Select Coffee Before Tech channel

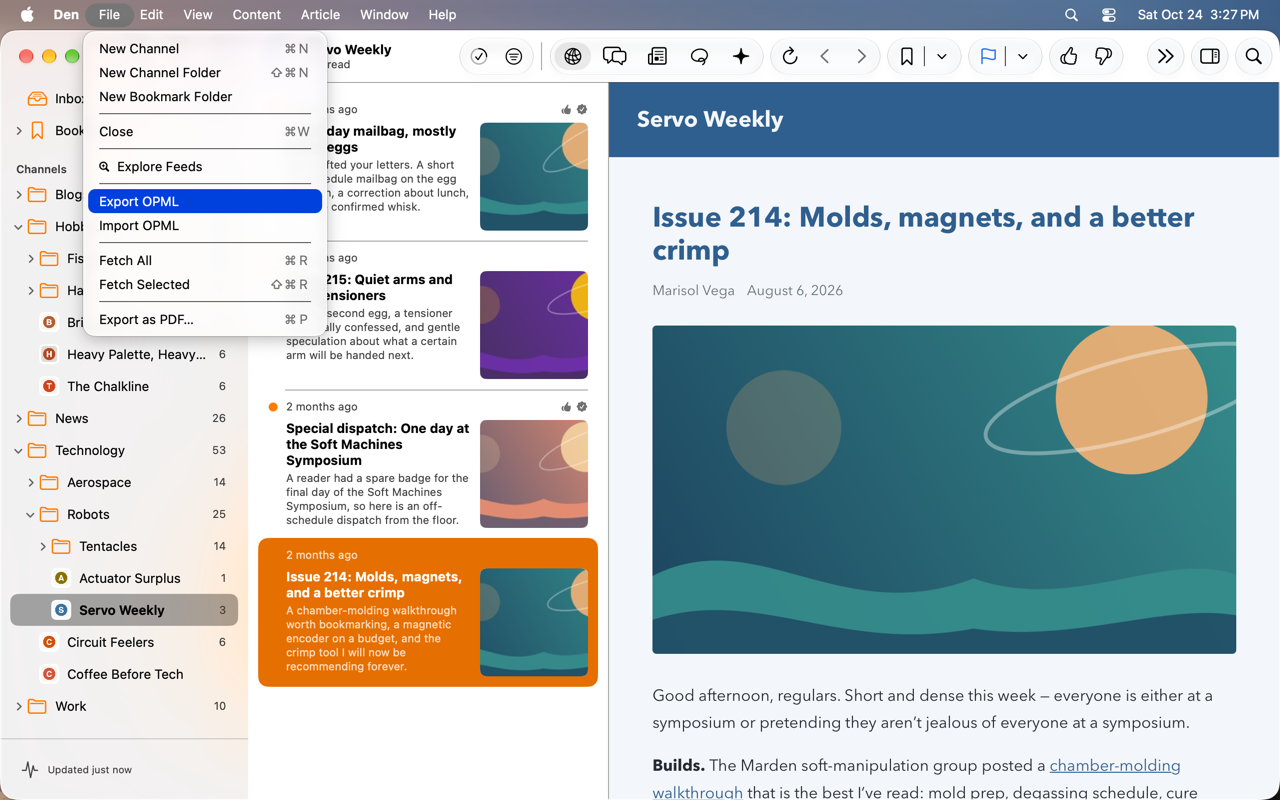[124, 674]
